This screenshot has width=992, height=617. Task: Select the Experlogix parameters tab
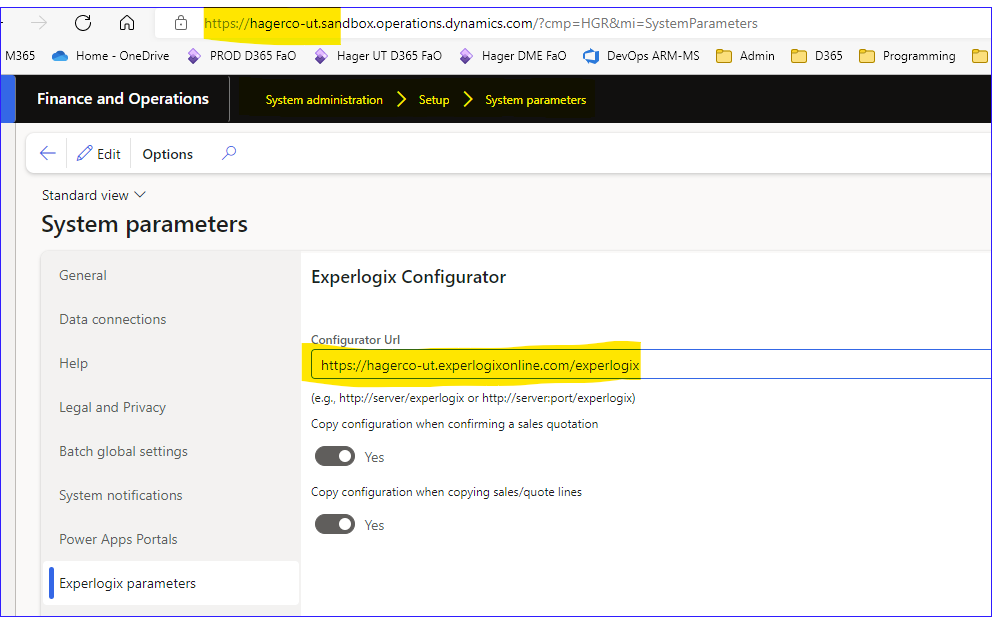(x=171, y=583)
